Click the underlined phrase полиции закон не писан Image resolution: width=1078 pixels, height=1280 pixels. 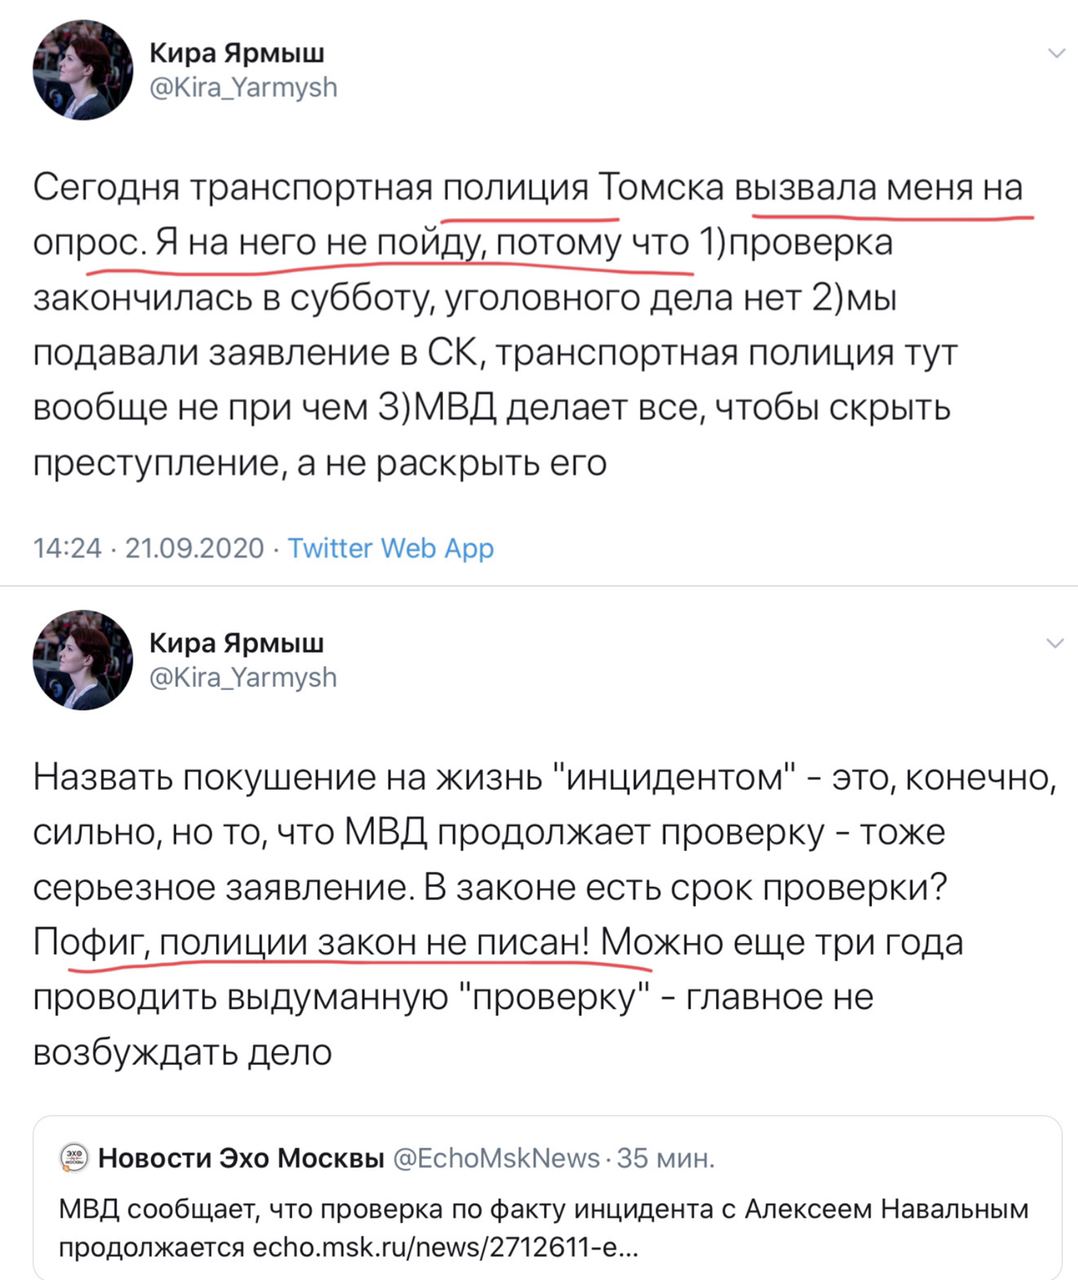[369, 942]
